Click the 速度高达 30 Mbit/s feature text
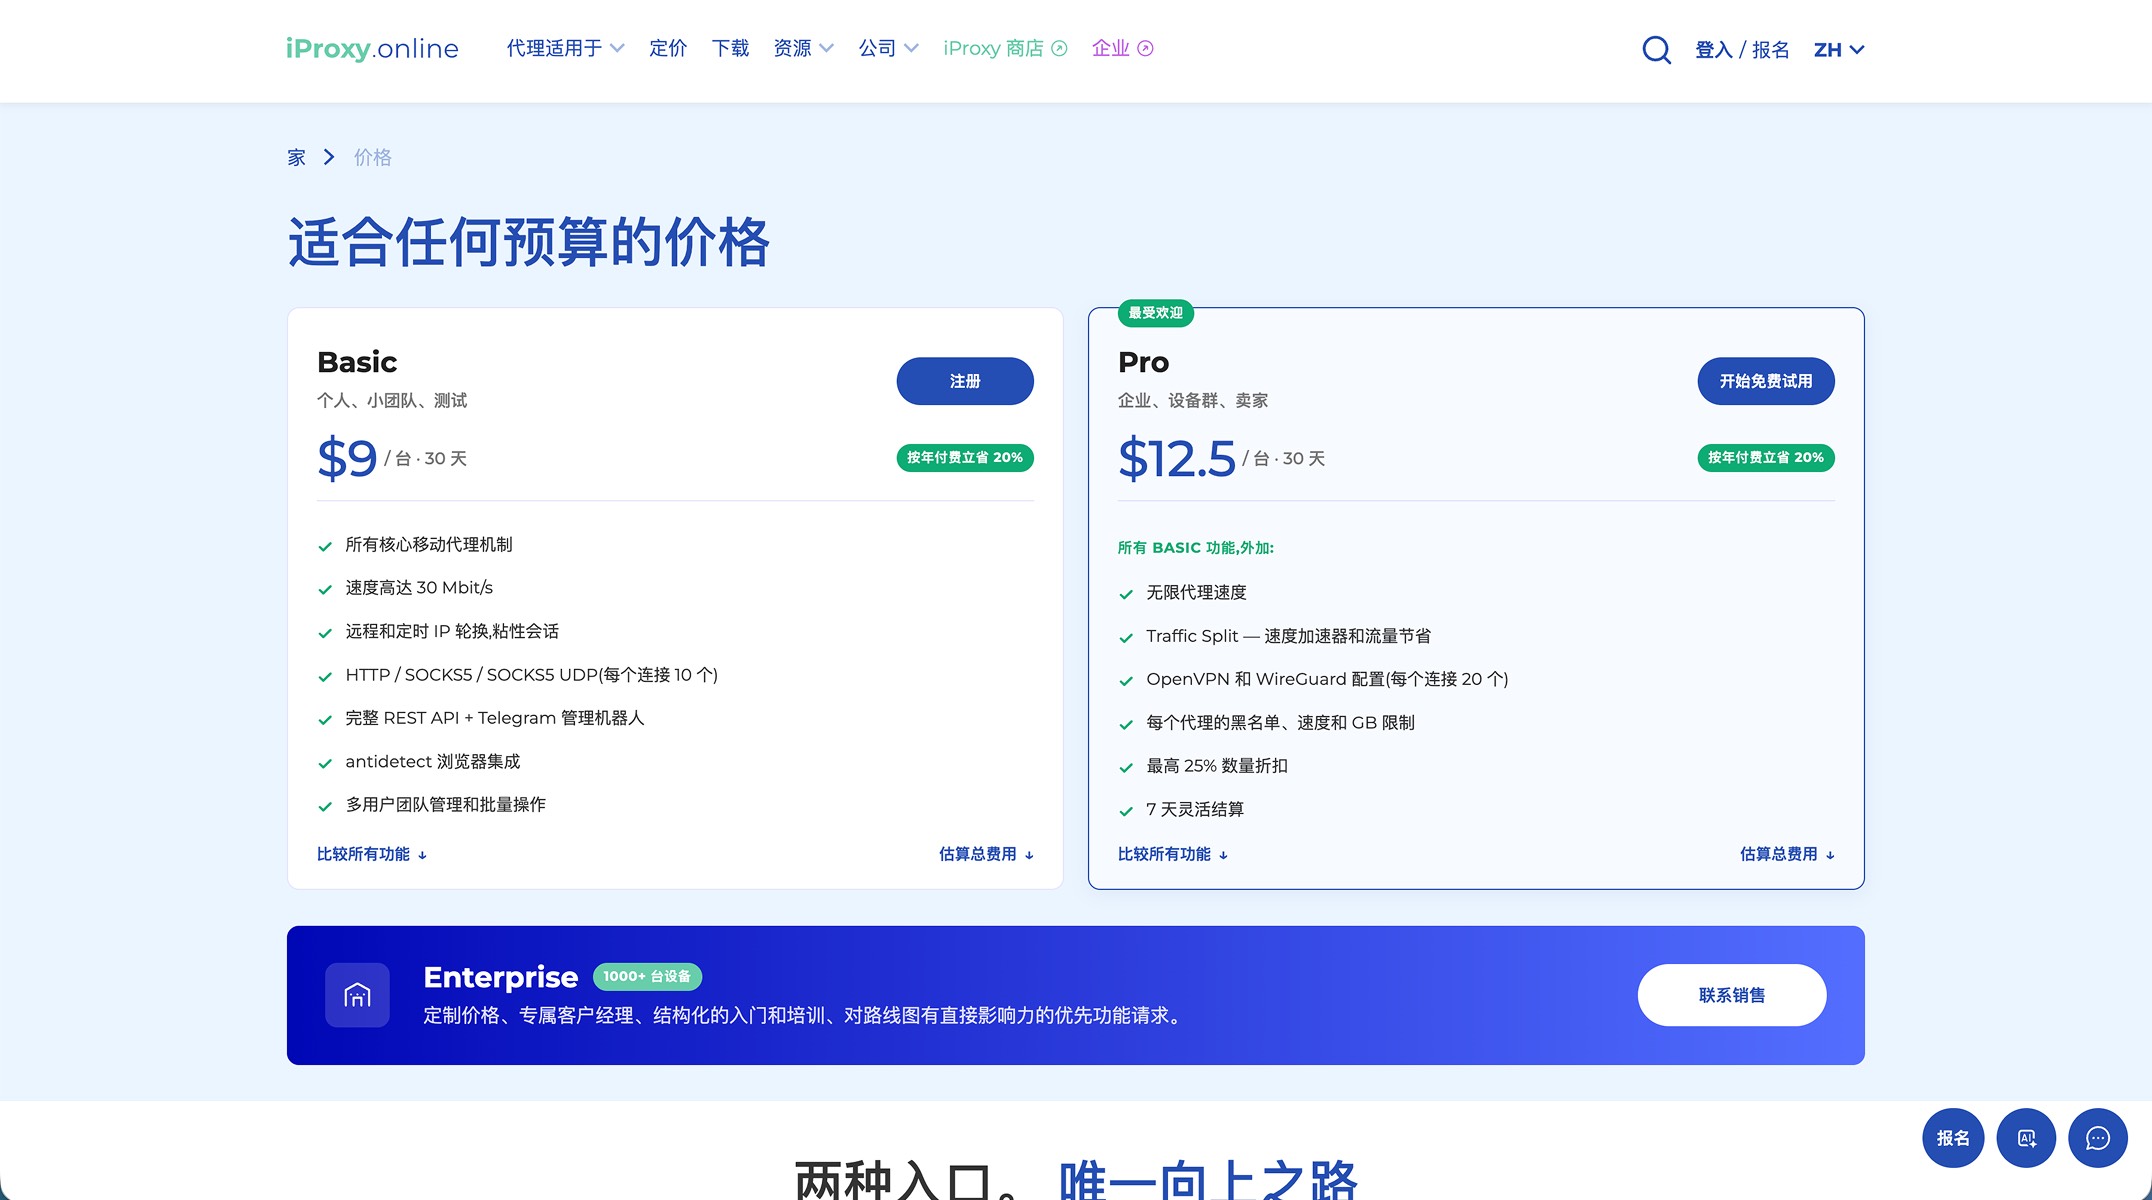 coord(419,587)
